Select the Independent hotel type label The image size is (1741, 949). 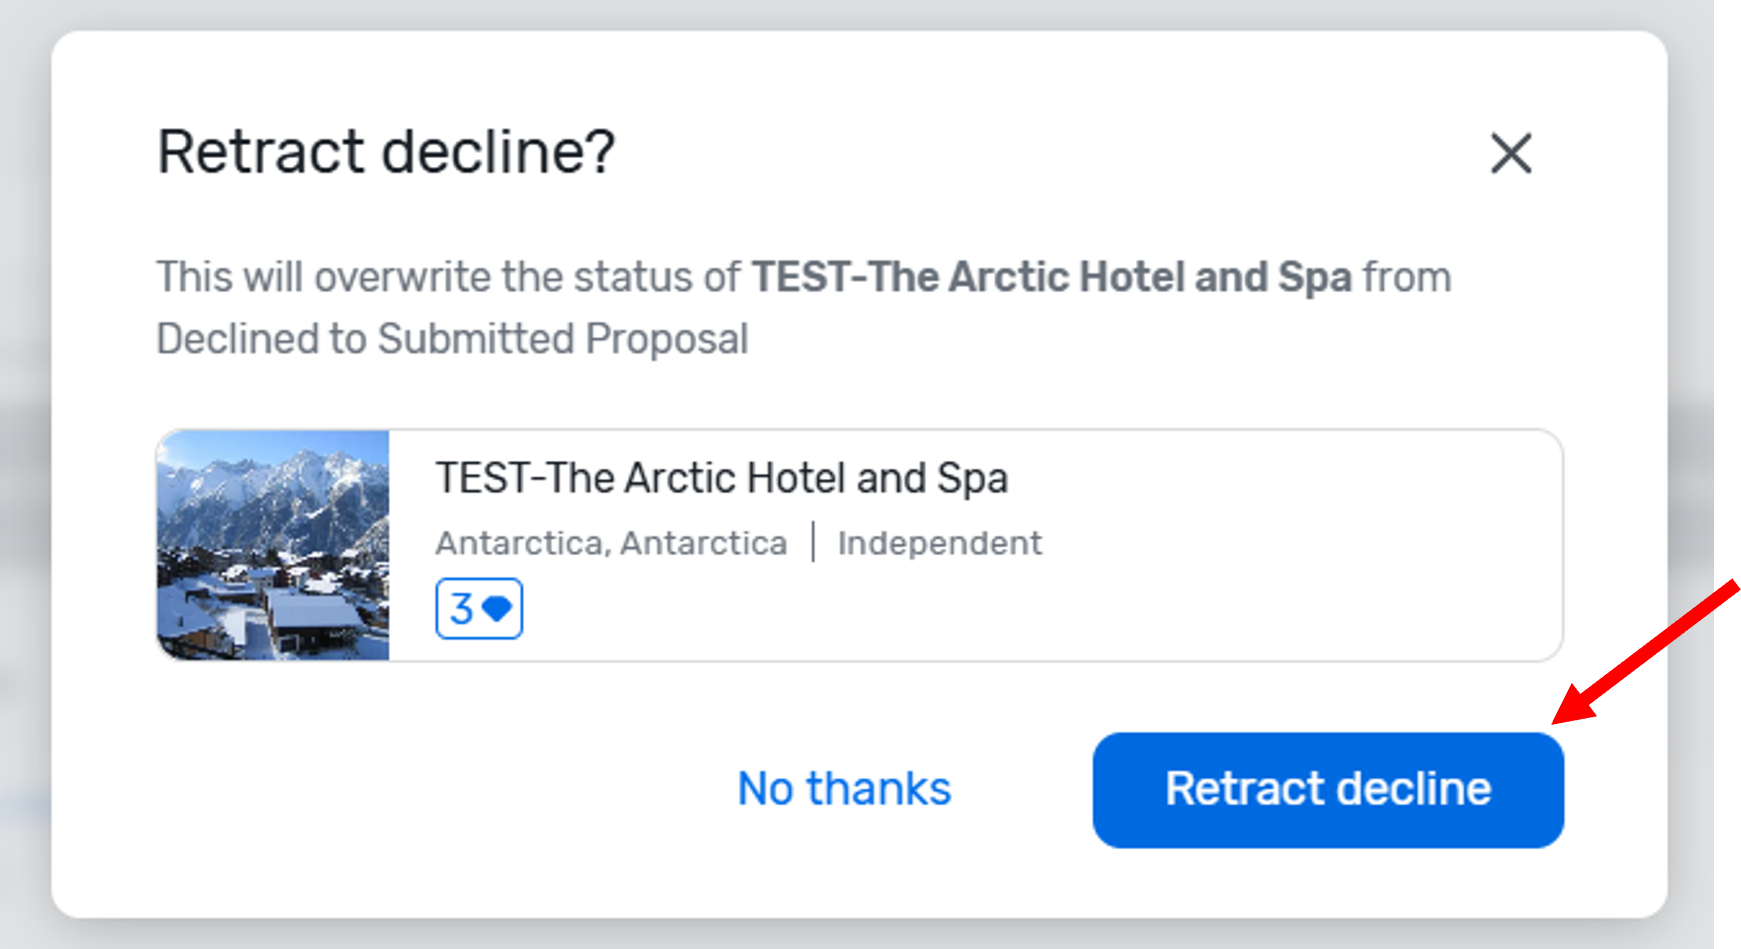pos(938,541)
